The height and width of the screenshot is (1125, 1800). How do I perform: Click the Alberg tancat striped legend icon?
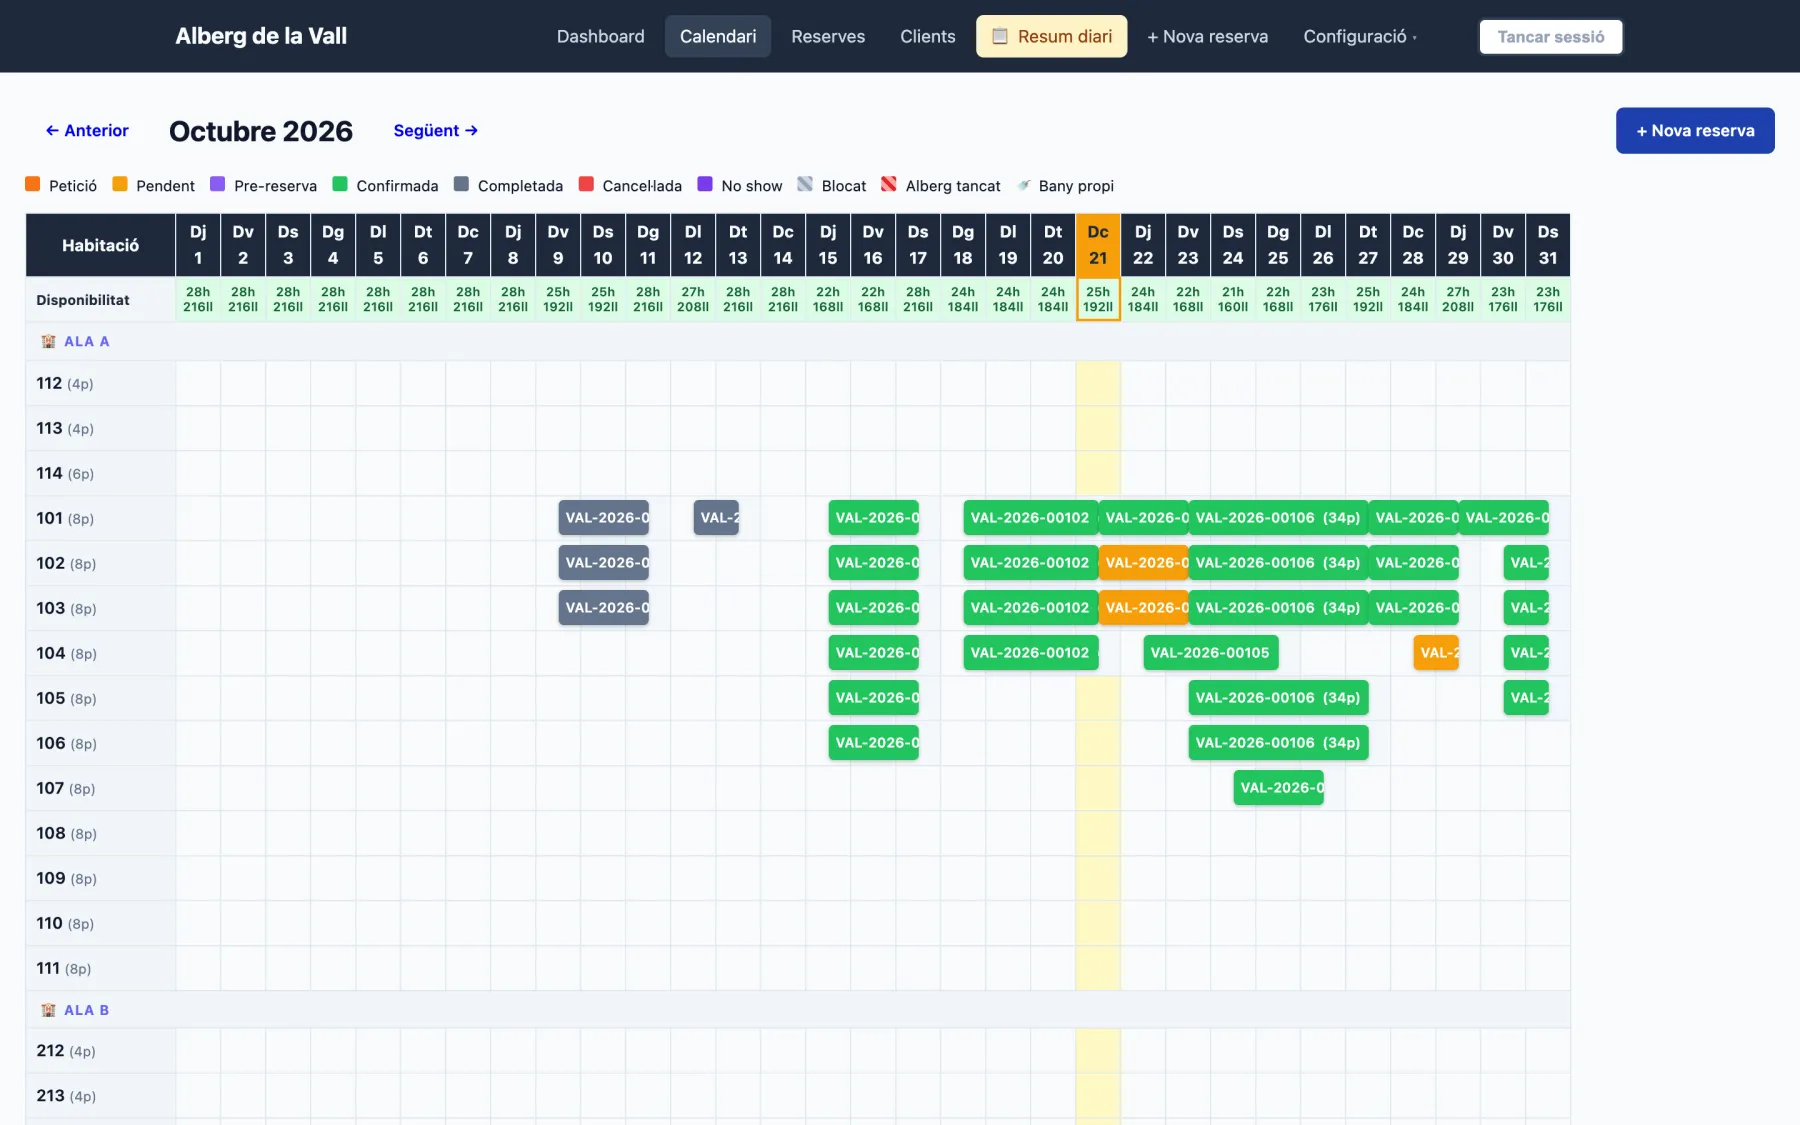tap(888, 184)
